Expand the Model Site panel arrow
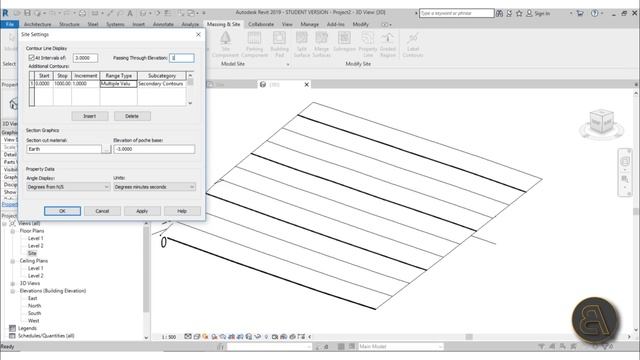640x360 pixels. pos(287,64)
